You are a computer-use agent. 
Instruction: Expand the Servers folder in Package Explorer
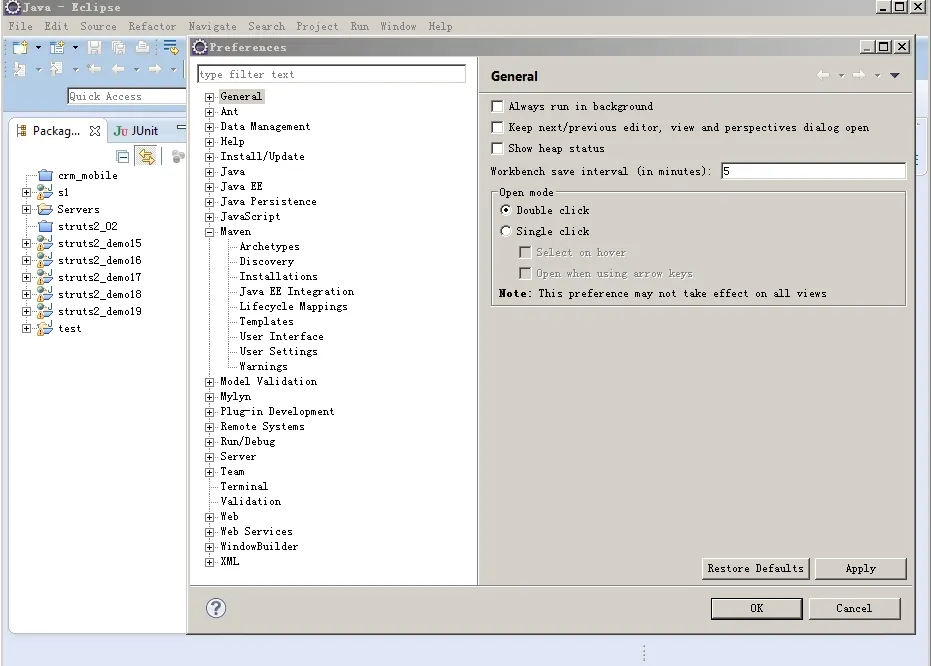[26, 210]
